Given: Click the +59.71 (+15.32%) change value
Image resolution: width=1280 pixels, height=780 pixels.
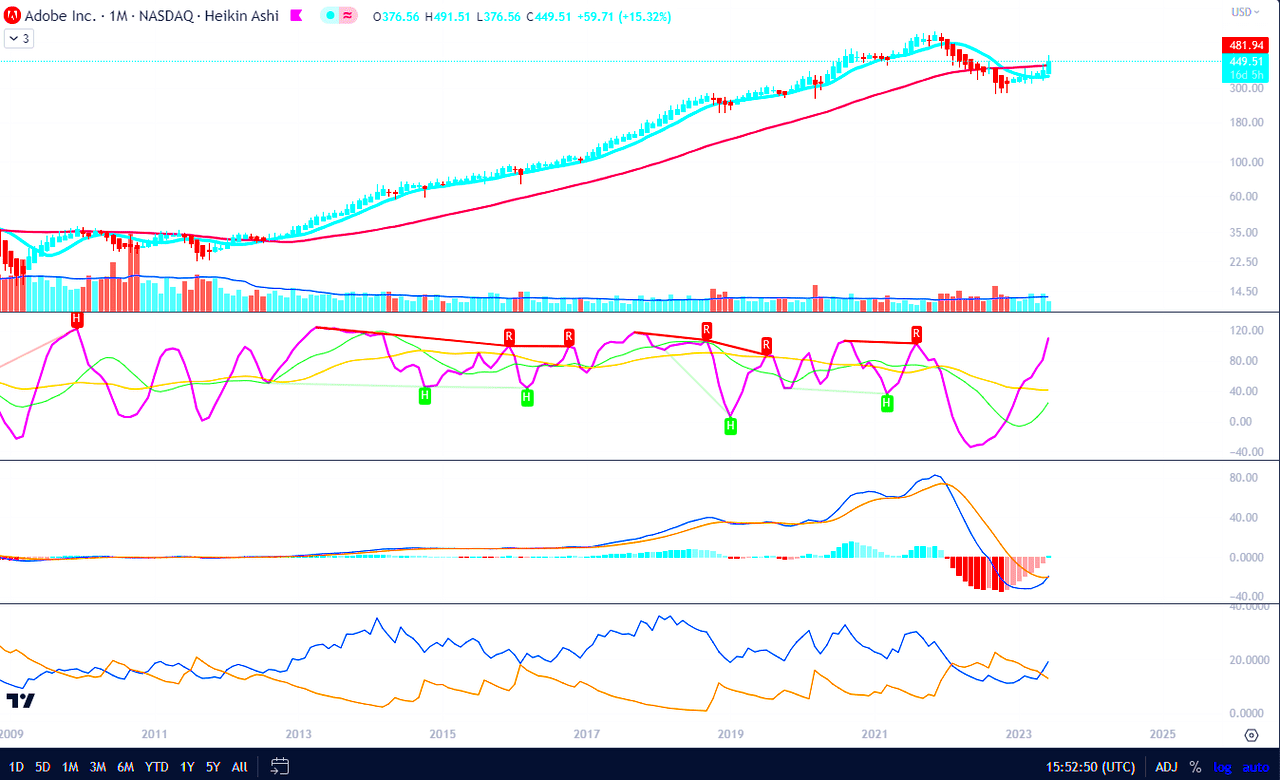Looking at the screenshot, I should point(625,17).
